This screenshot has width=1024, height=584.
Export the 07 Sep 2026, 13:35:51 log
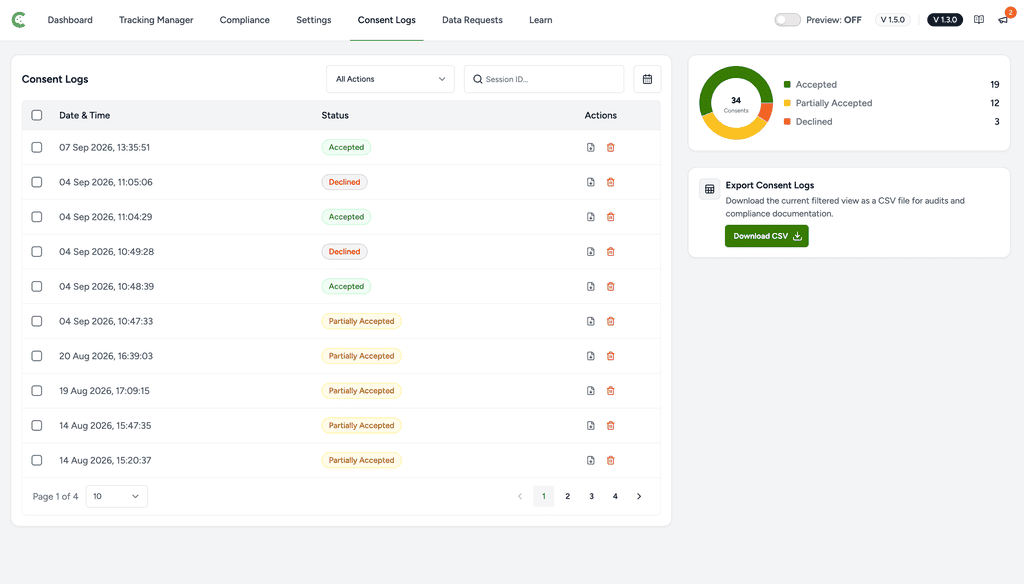click(x=590, y=148)
